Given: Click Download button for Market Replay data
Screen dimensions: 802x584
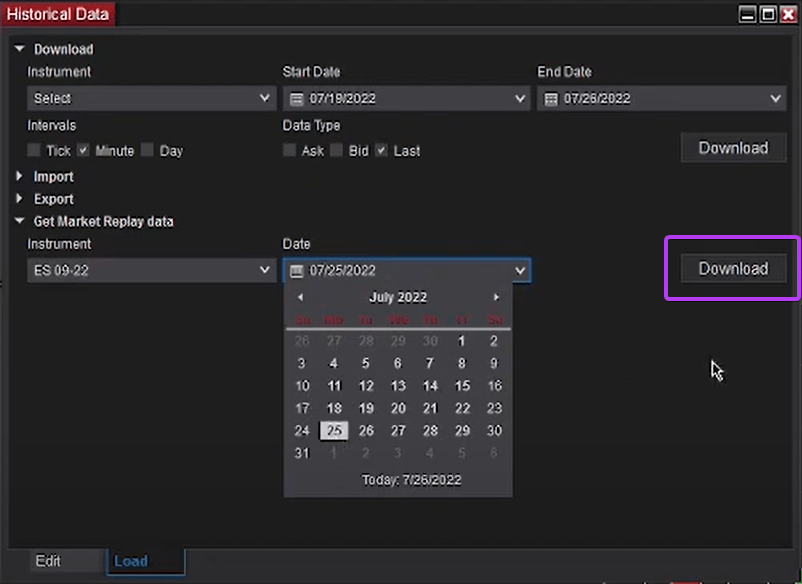Looking at the screenshot, I should click(x=733, y=268).
